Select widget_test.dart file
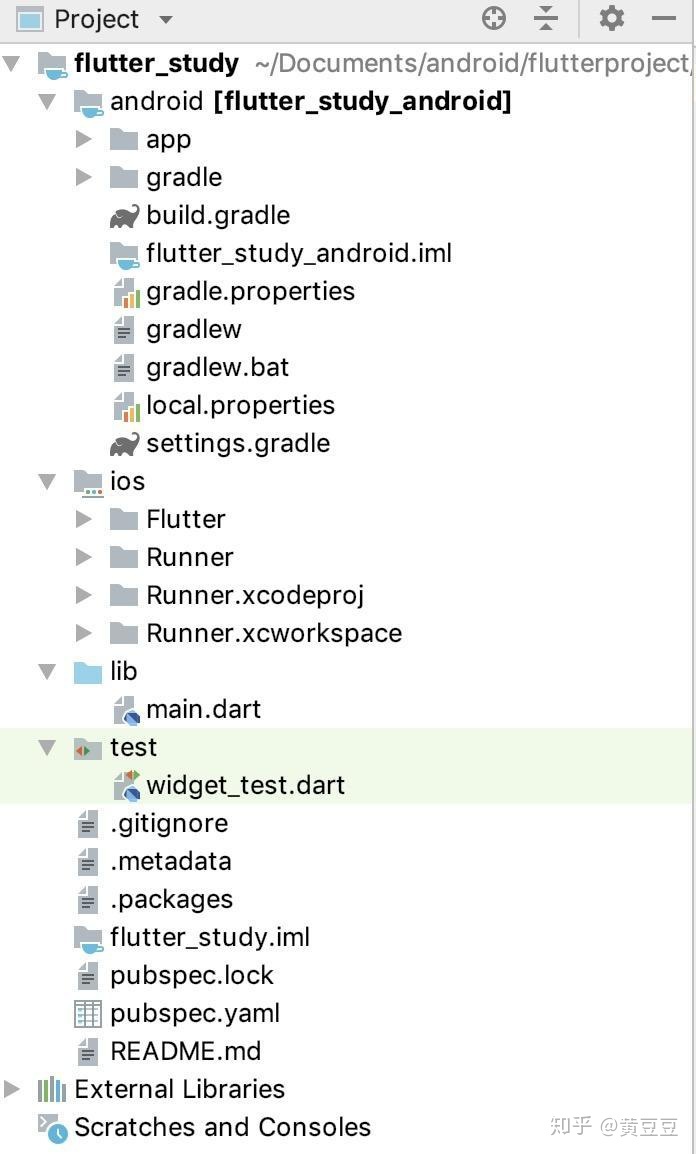 [x=245, y=786]
